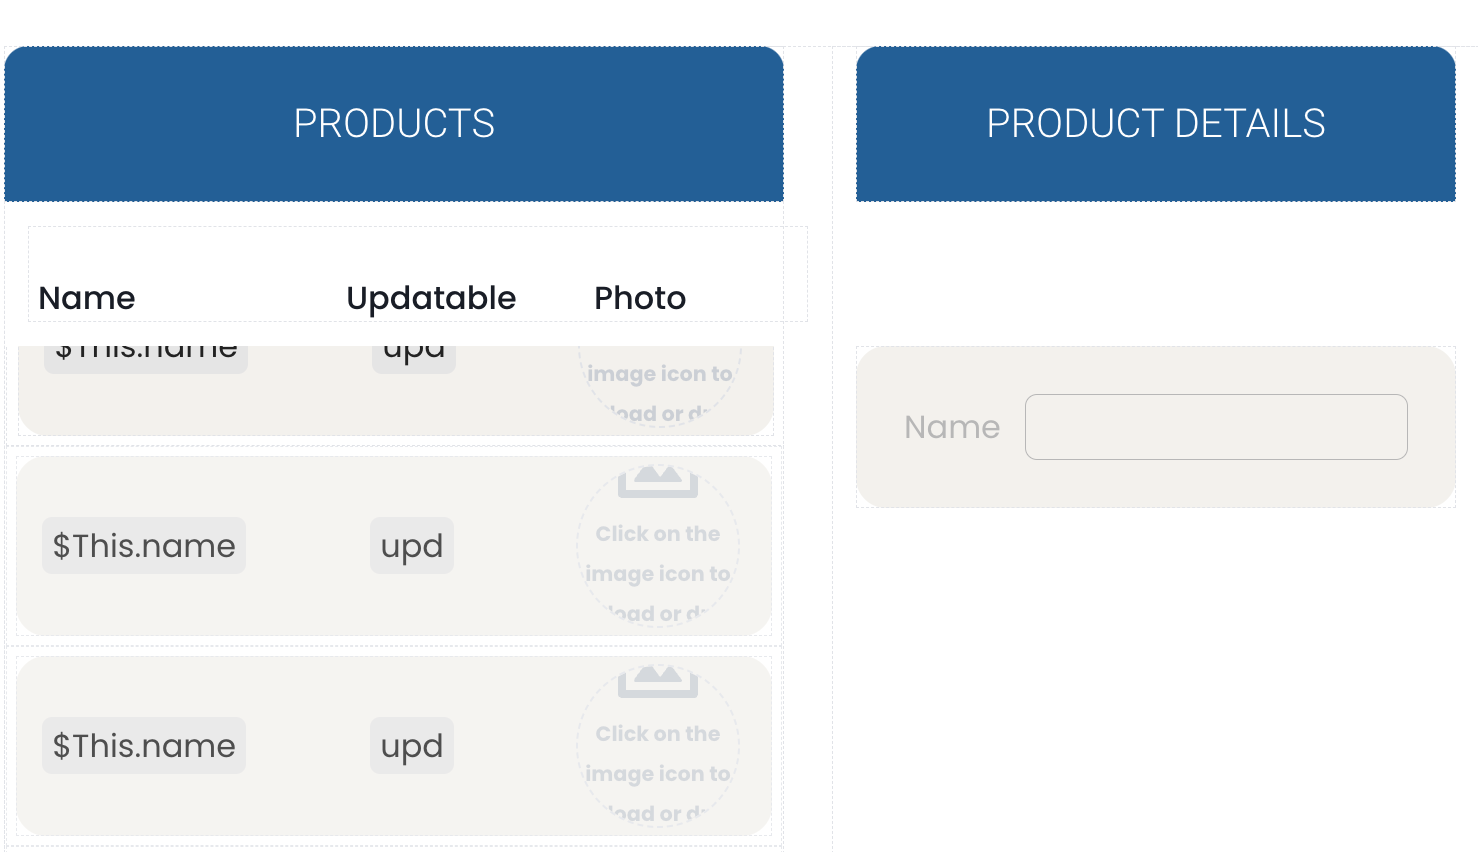Viewport: 1478px width, 852px height.
Task: Select the partially hidden top row $This.name
Action: (x=146, y=357)
